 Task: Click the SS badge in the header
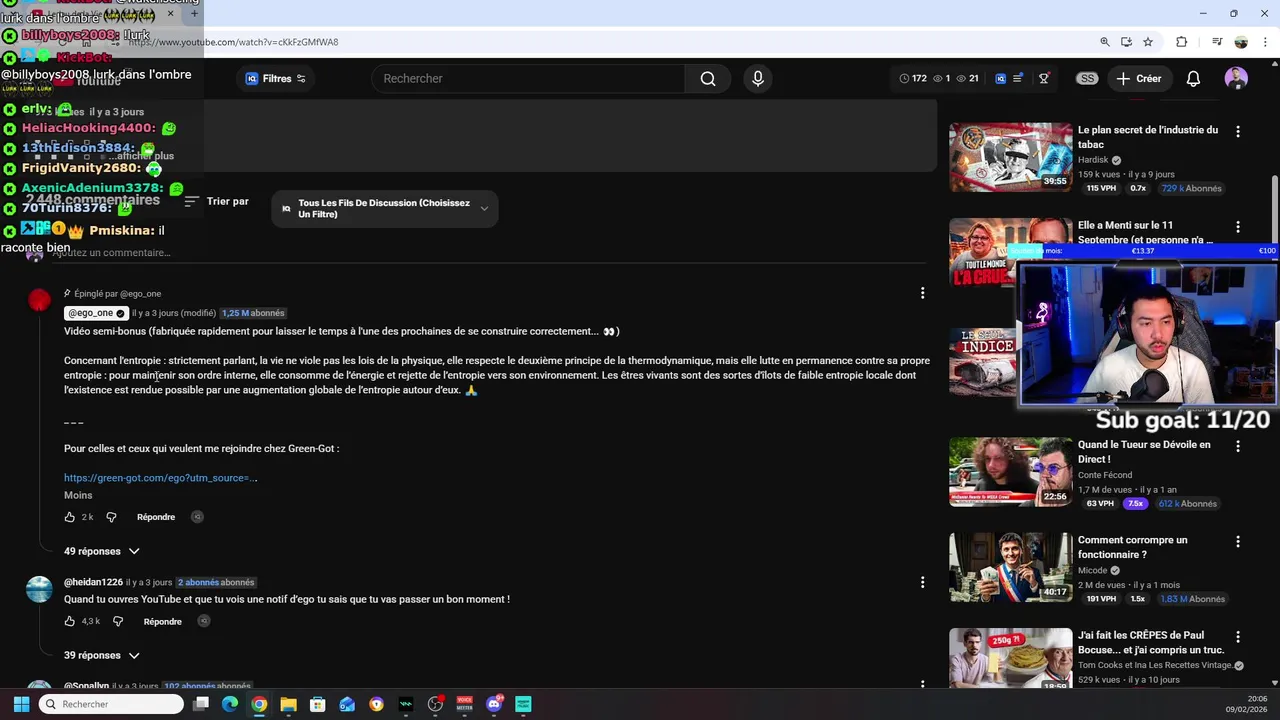(x=1087, y=79)
